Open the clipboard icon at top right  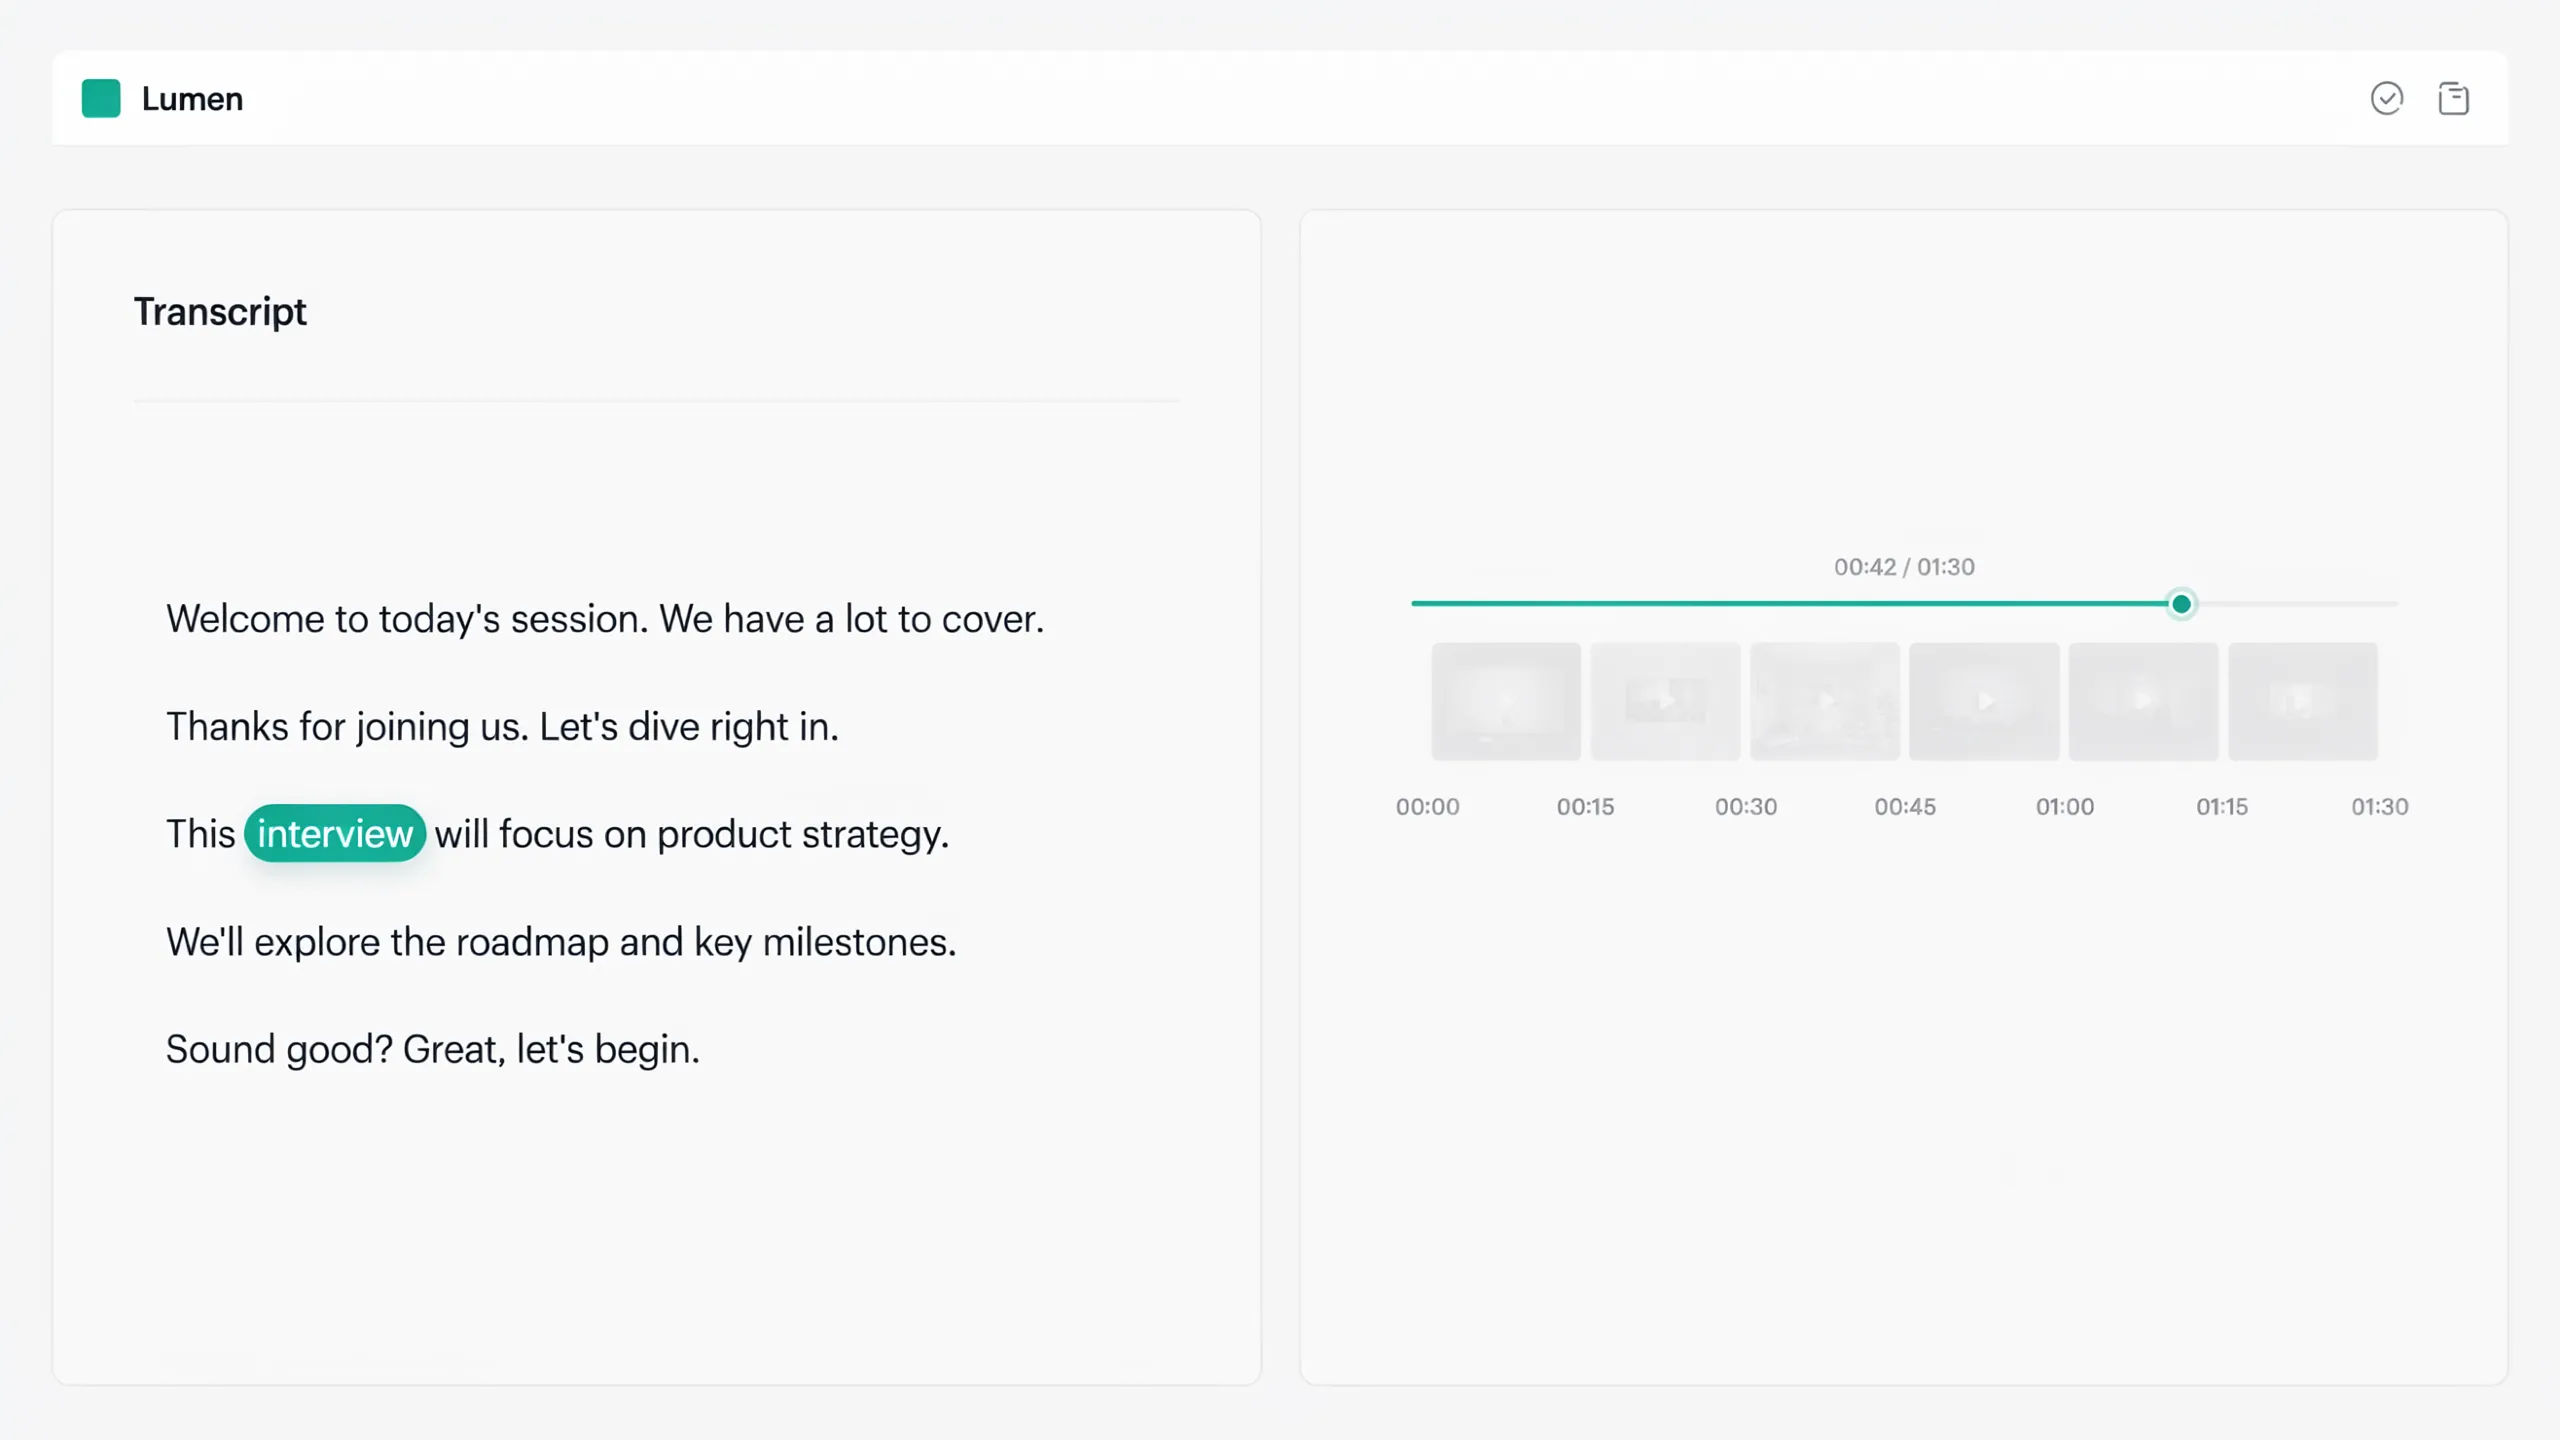(2454, 98)
